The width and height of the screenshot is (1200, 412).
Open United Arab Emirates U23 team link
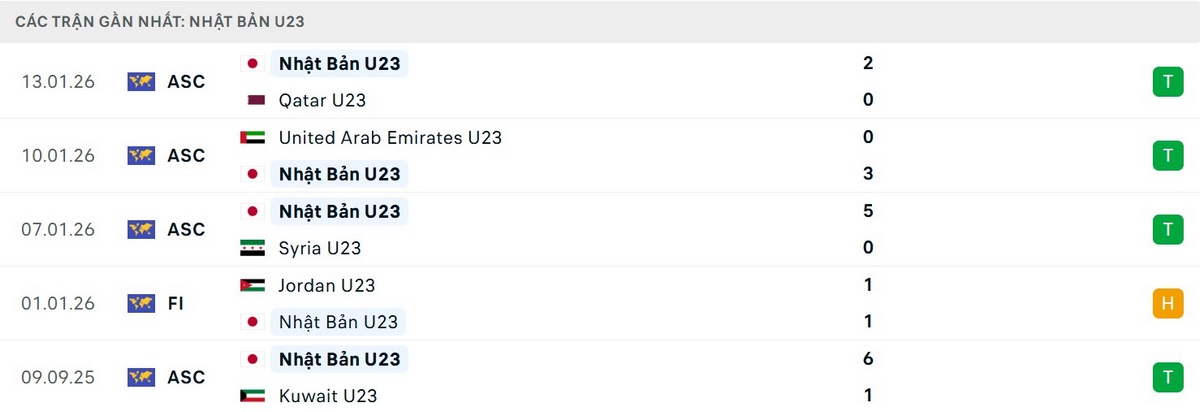[x=390, y=138]
